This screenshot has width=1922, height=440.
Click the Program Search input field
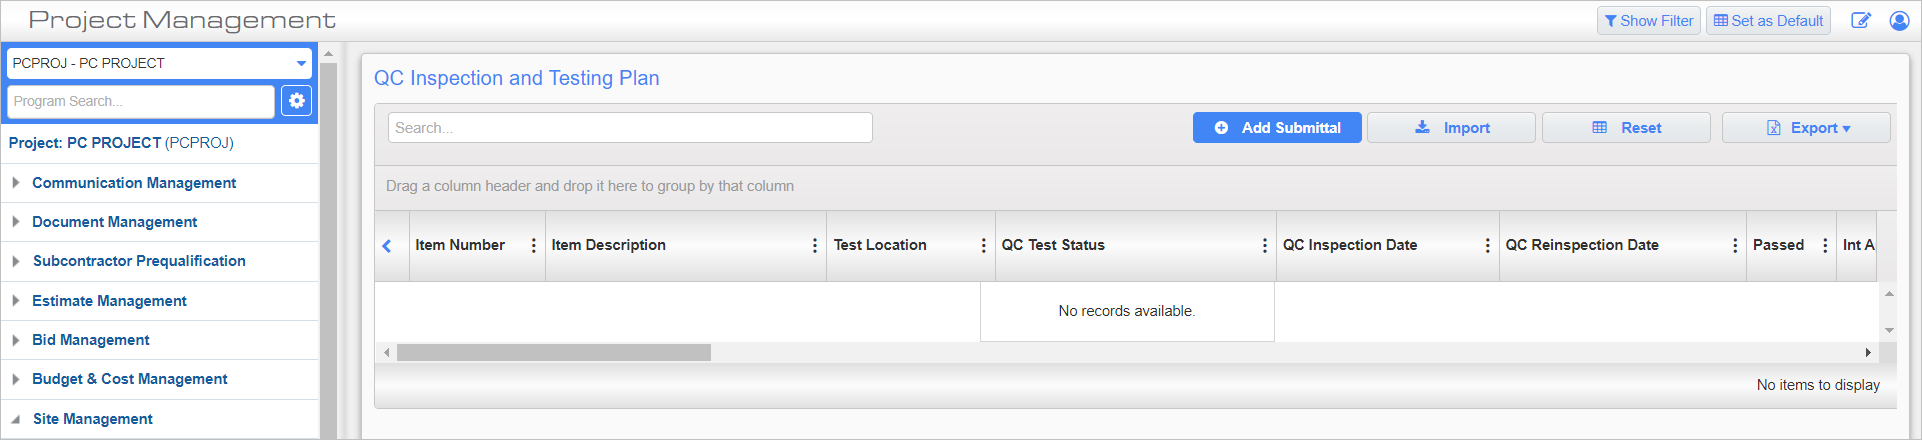pyautogui.click(x=141, y=101)
